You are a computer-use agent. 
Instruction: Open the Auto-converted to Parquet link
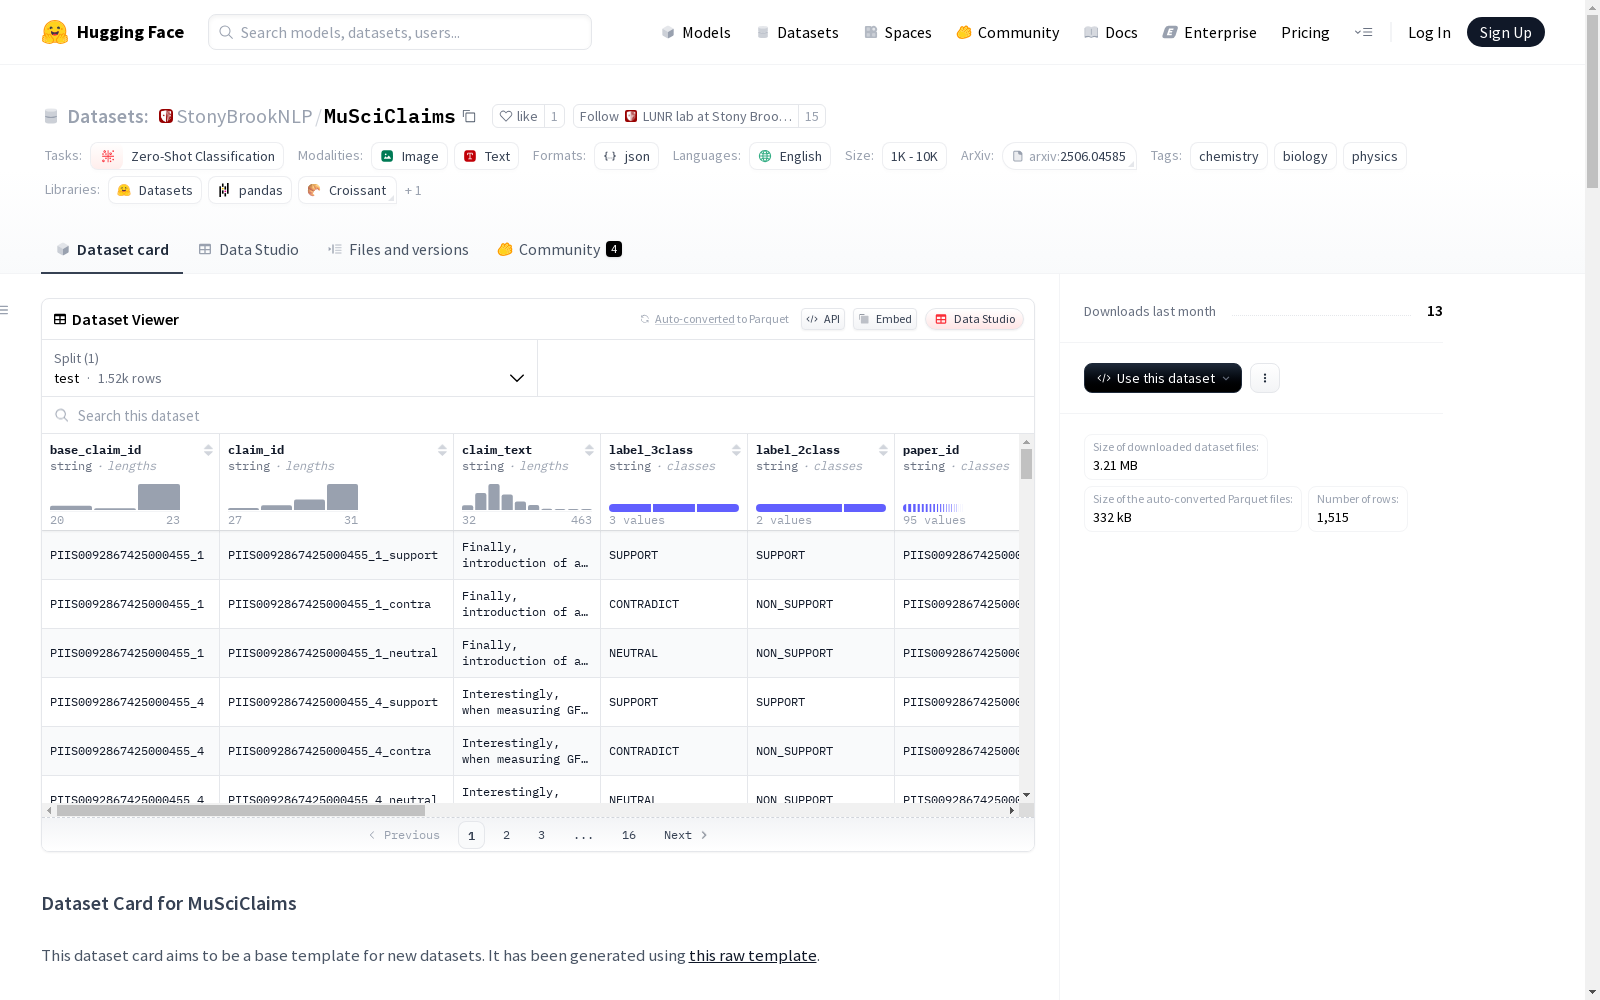click(714, 319)
